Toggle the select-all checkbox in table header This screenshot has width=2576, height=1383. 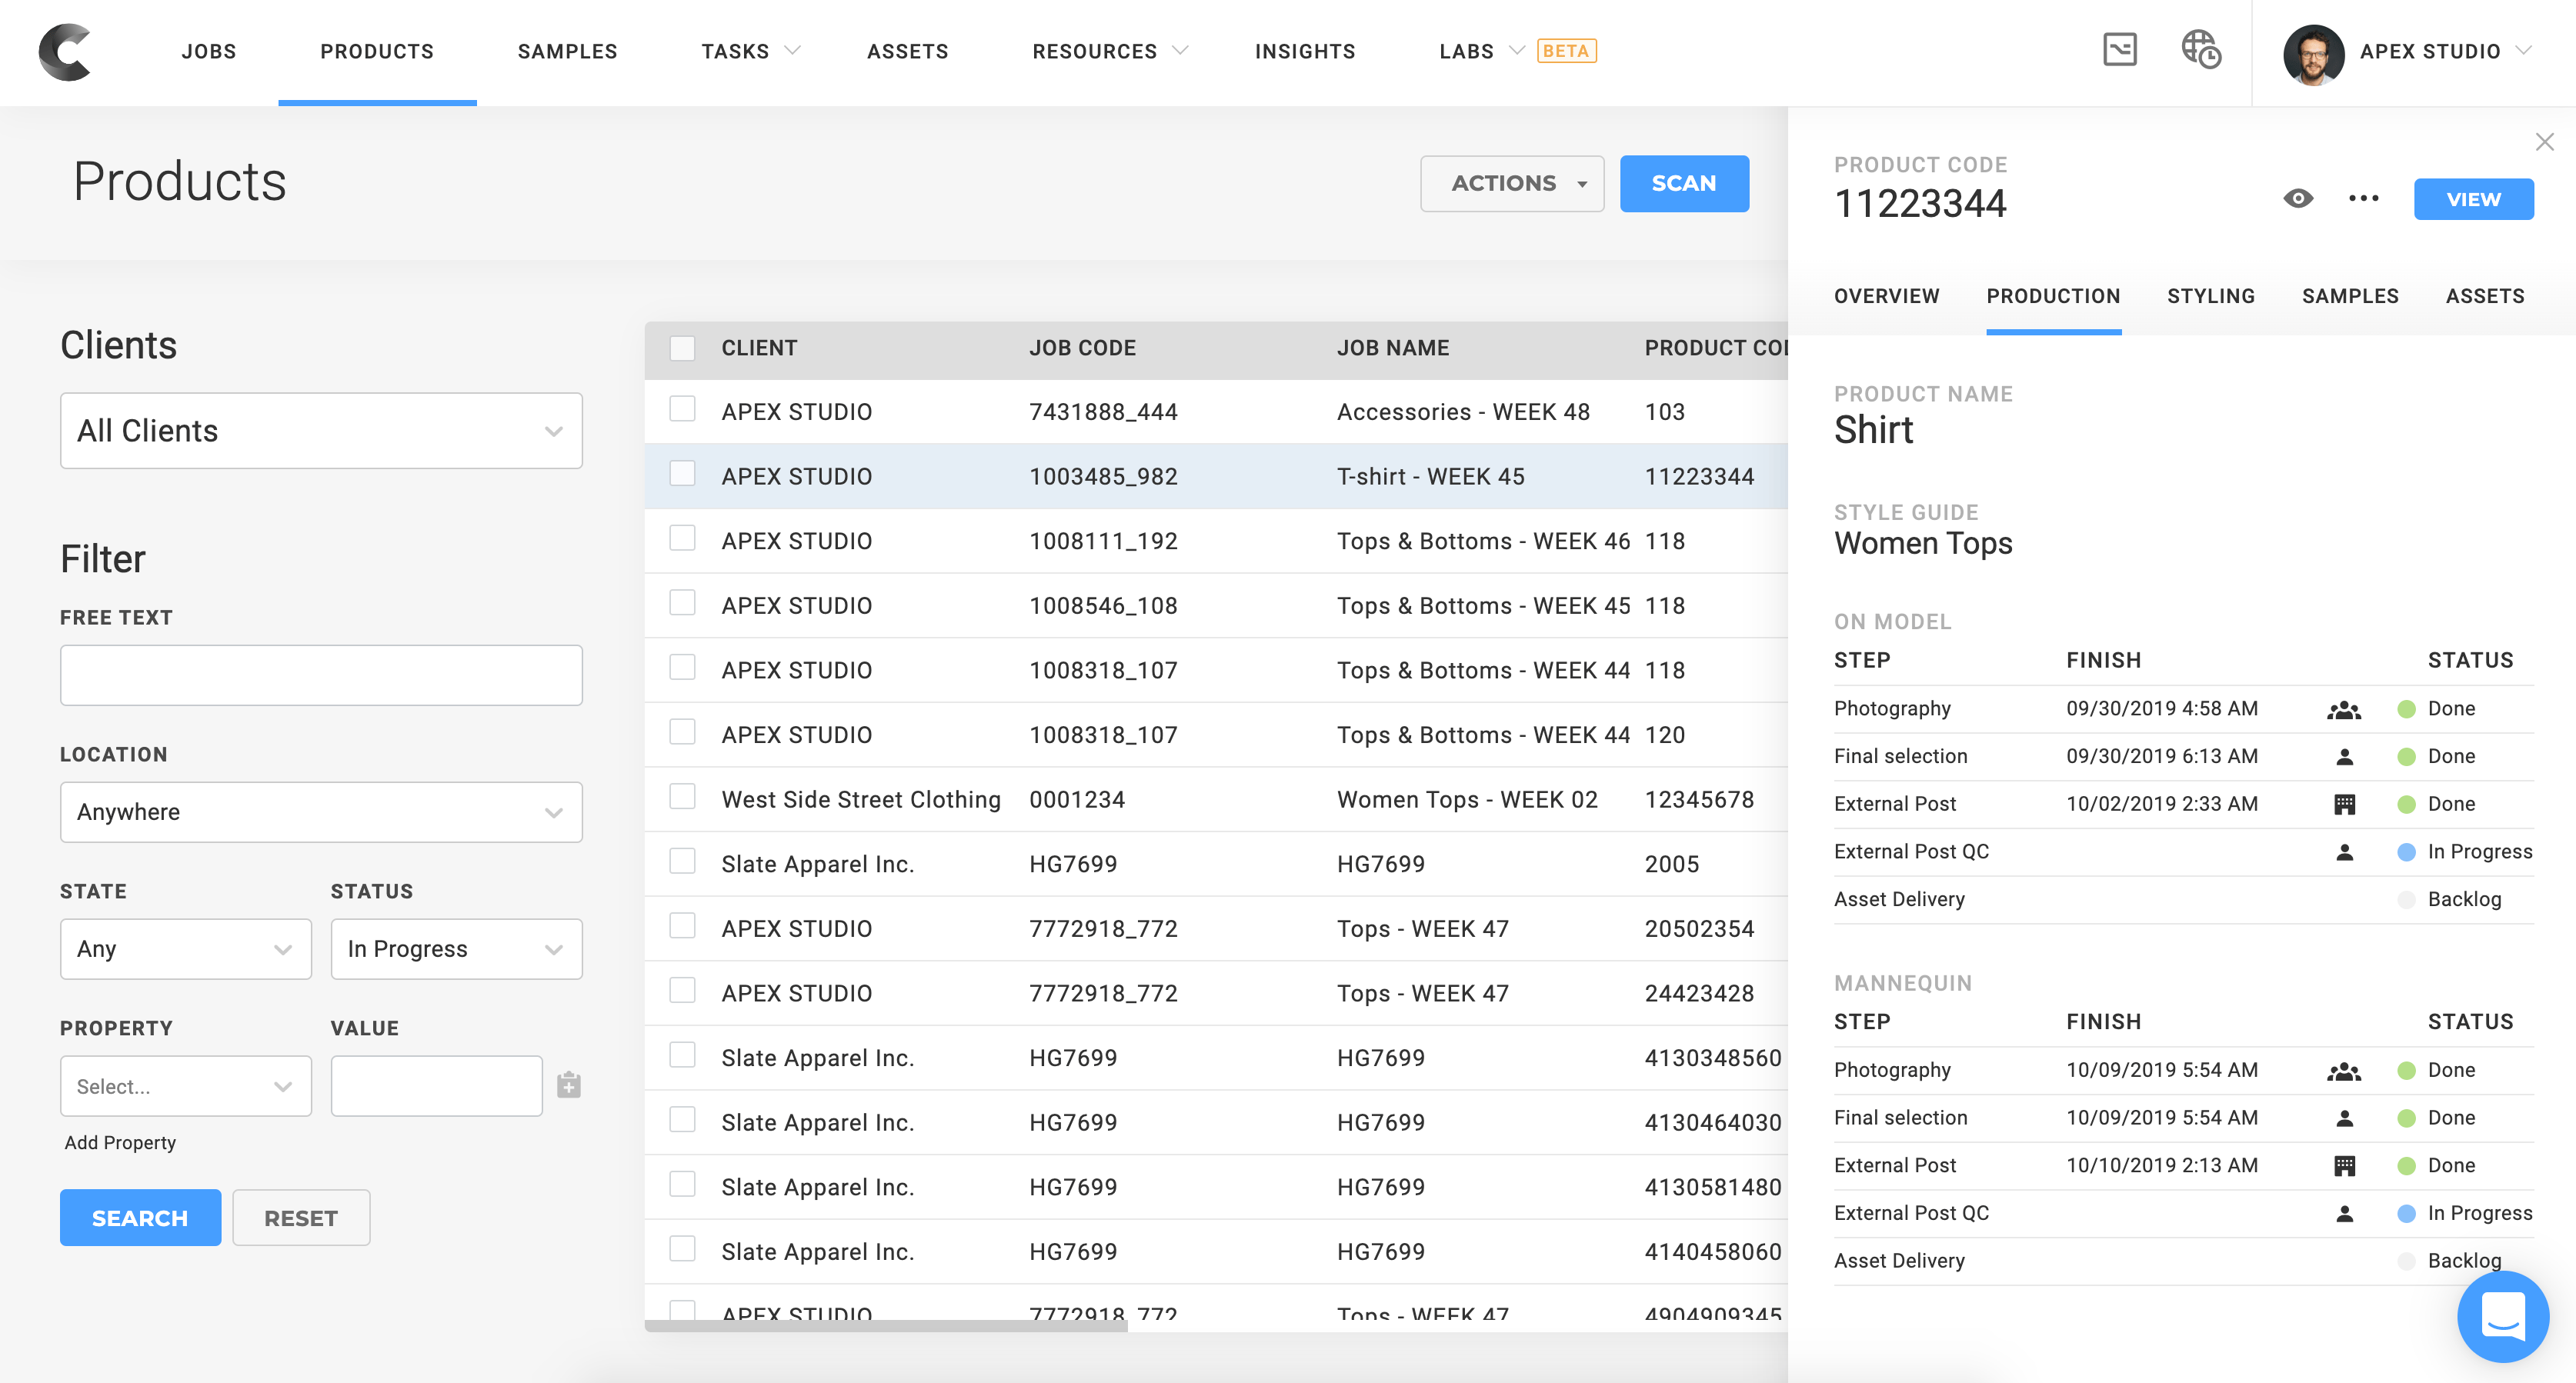682,348
